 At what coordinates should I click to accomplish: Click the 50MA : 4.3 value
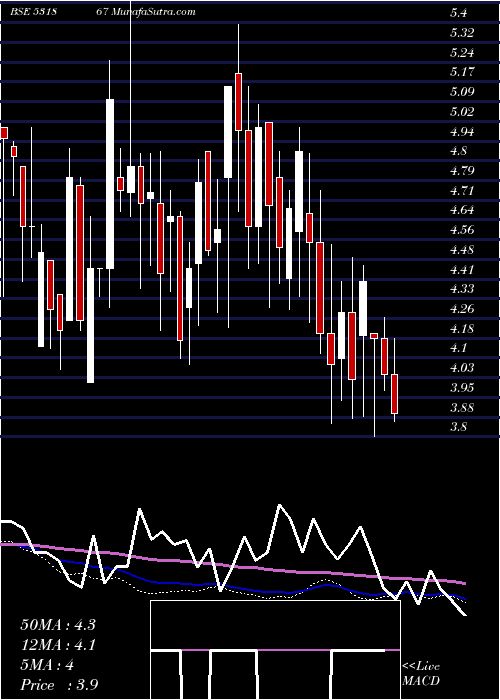point(58,624)
